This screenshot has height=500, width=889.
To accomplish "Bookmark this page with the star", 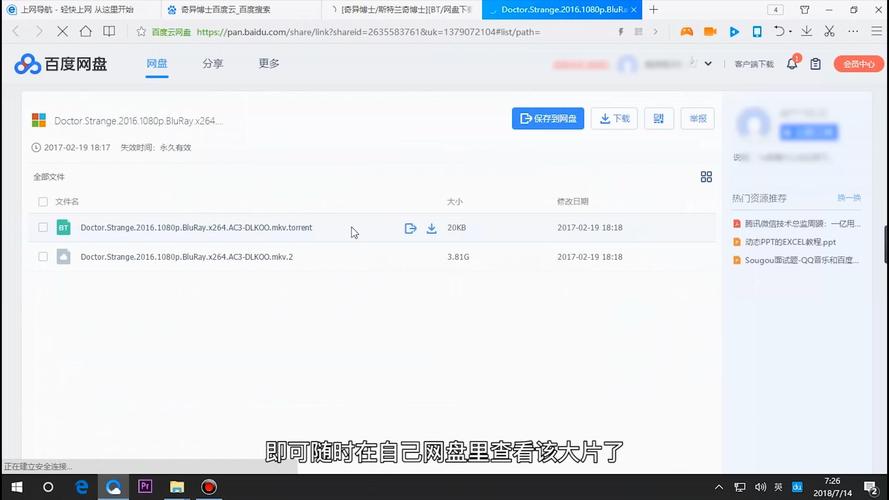I will (141, 32).
